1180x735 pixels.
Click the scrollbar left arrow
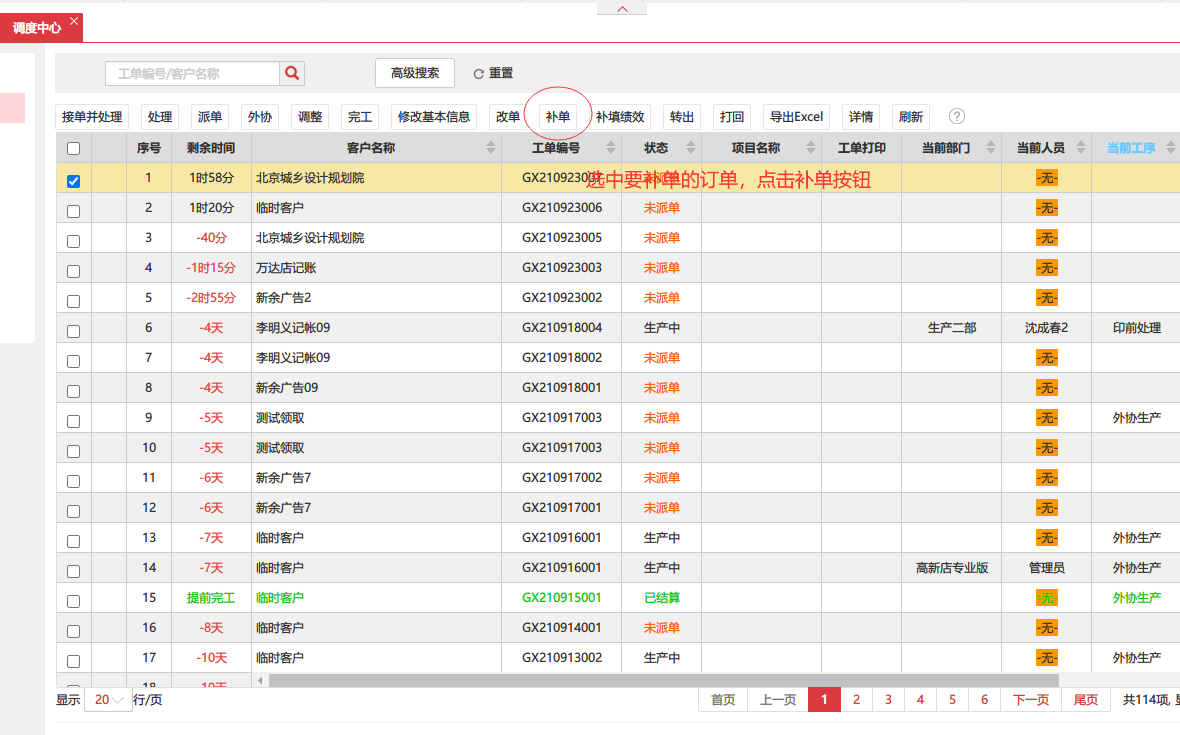(260, 680)
